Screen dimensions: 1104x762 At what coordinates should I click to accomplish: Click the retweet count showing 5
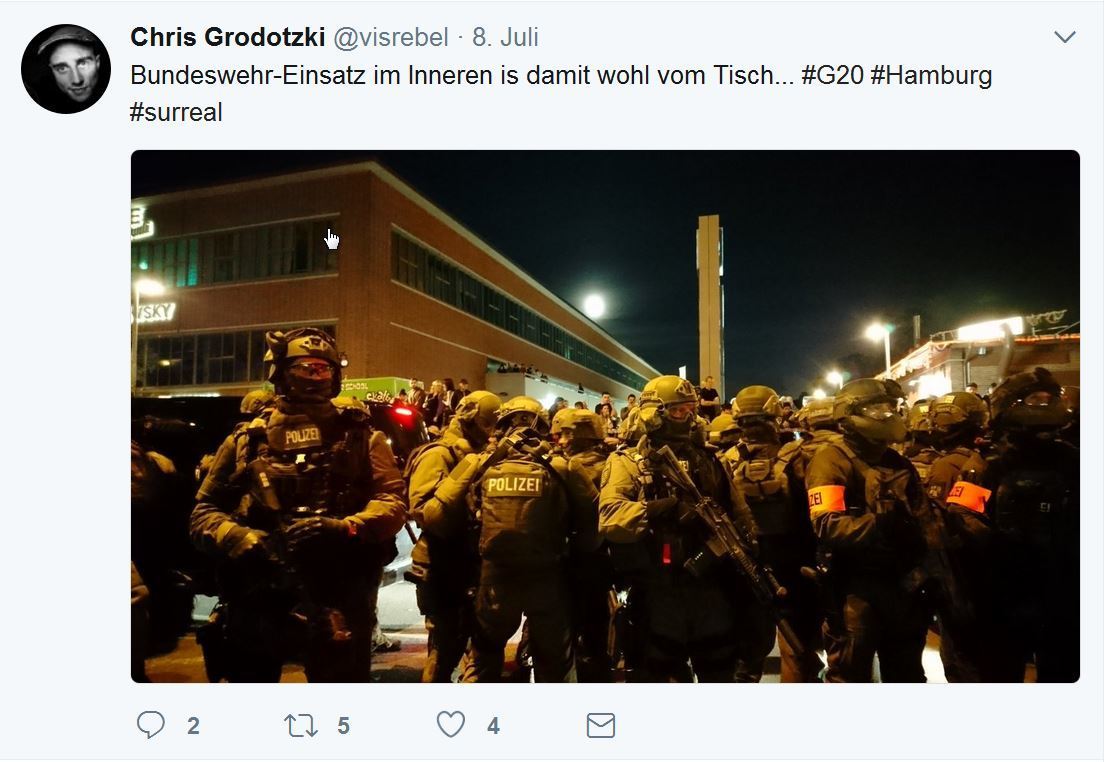pos(344,725)
